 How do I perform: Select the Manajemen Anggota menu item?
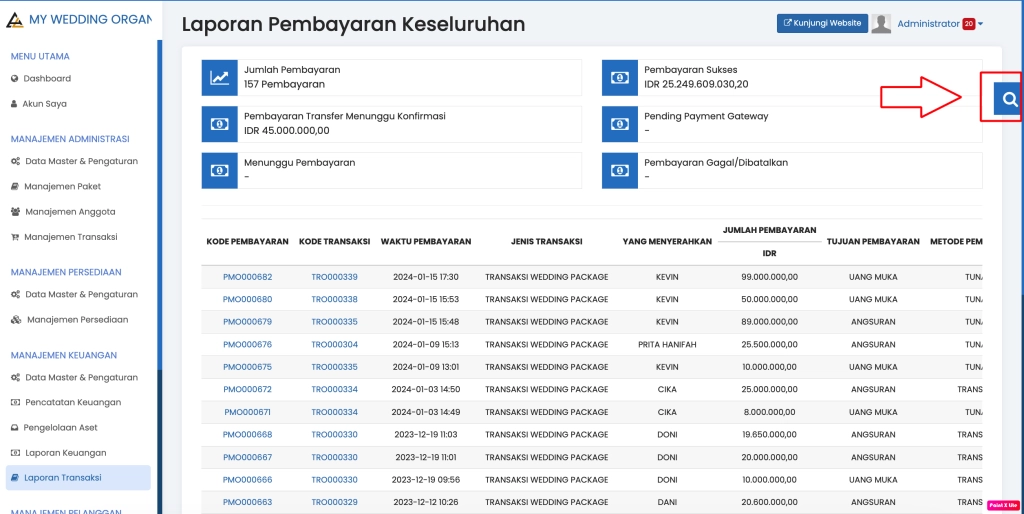click(71, 212)
